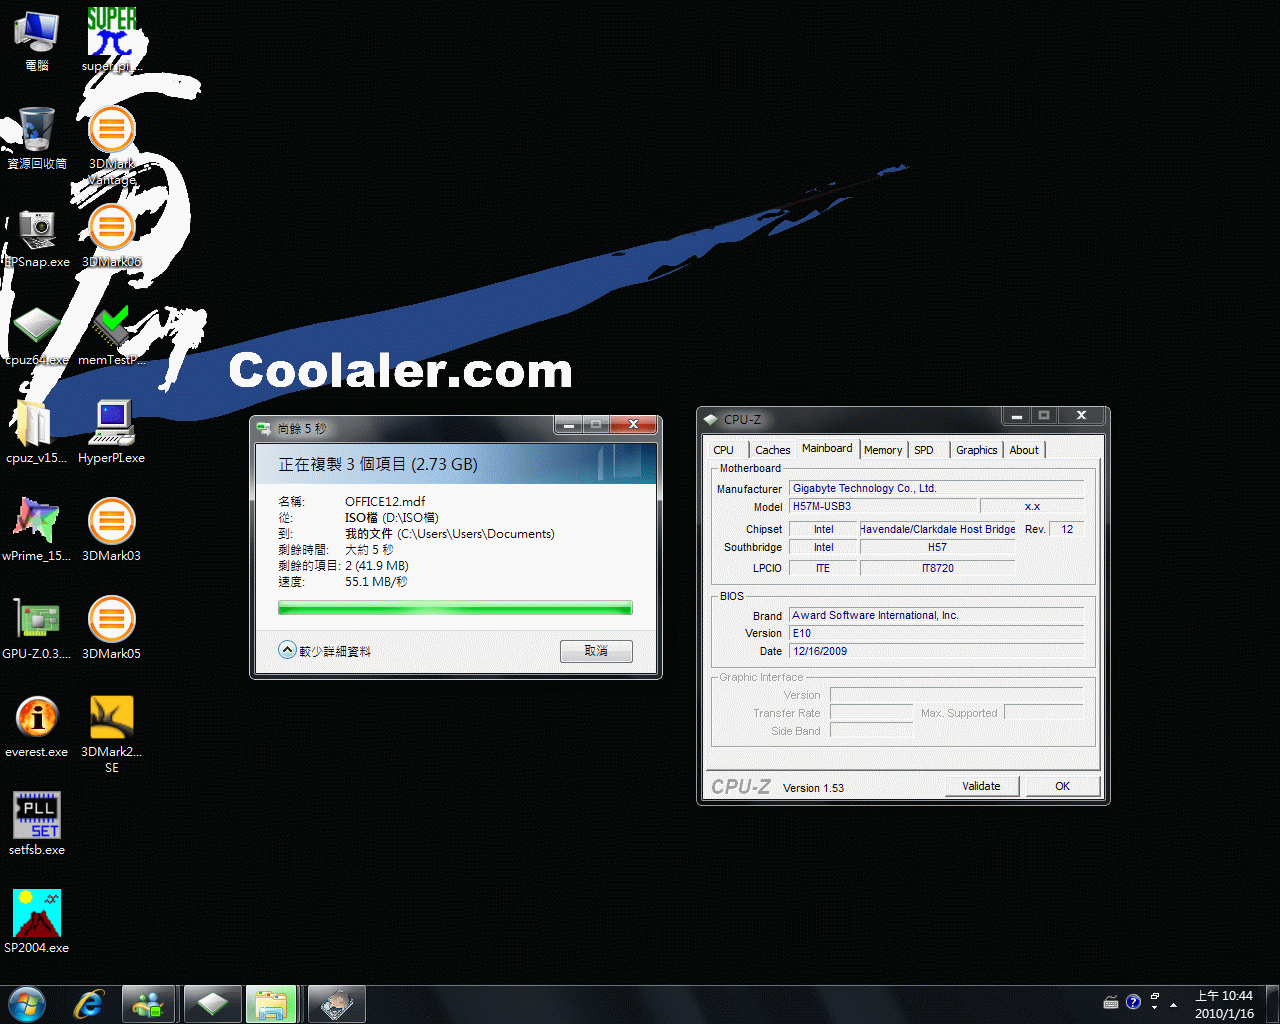This screenshot has height=1024, width=1280.
Task: Open EPSnap.exe desktop icon
Action: [x=37, y=236]
